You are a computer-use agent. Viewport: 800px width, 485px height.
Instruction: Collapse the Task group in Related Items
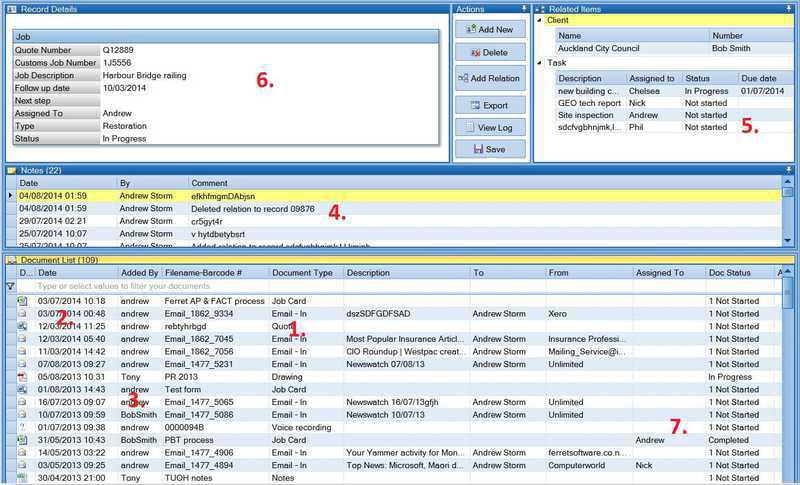(541, 62)
